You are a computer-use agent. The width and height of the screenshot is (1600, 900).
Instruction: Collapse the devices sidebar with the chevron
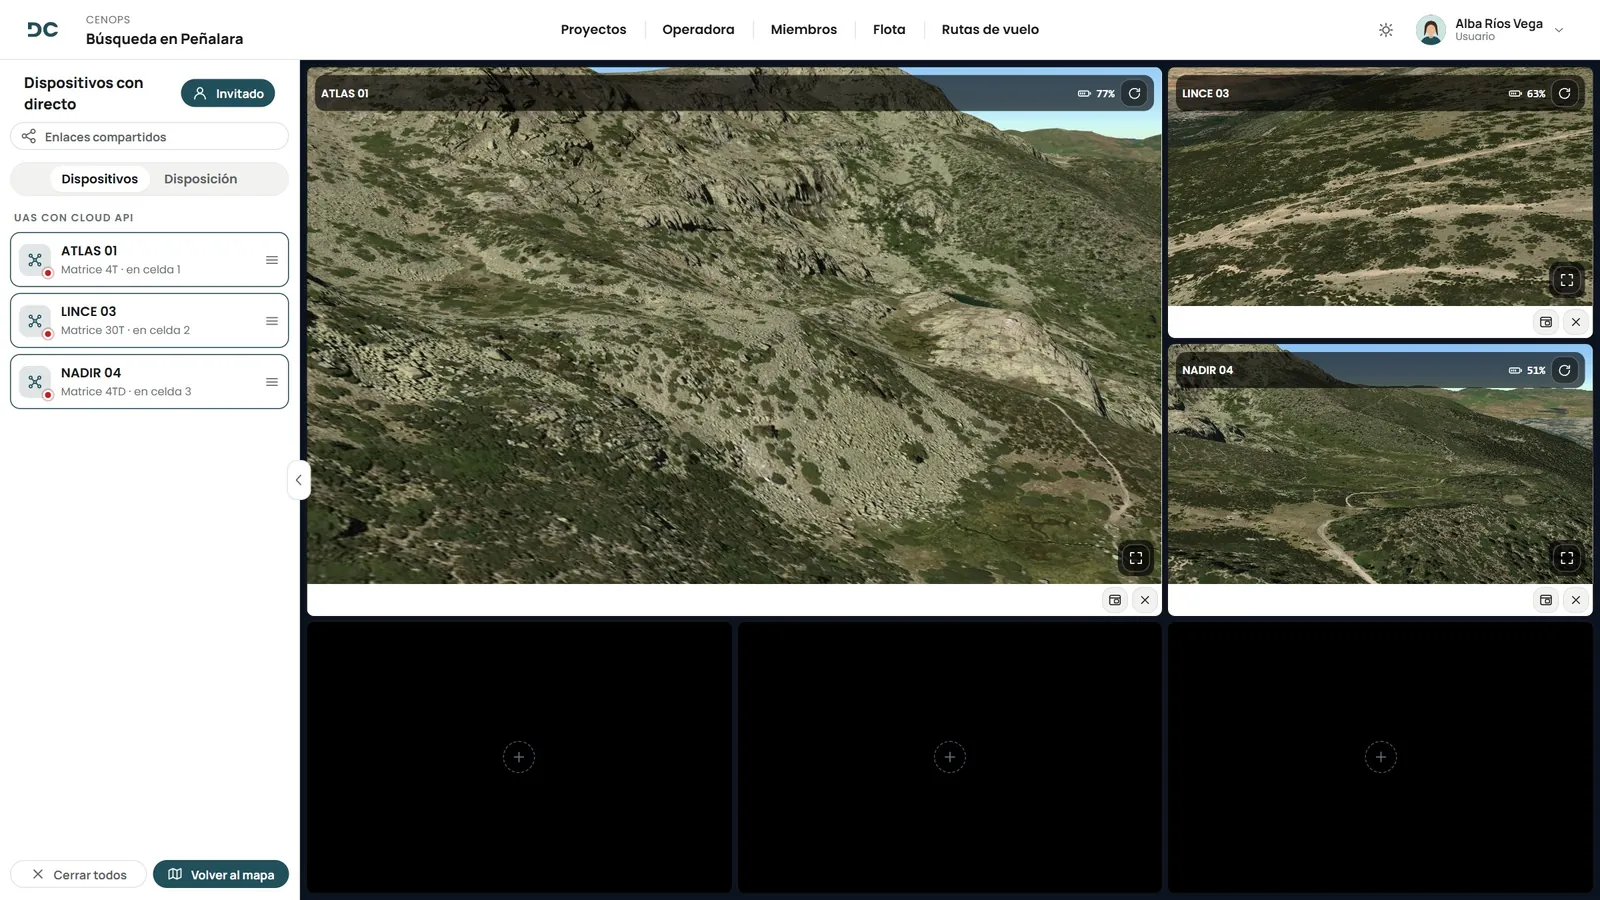(x=298, y=480)
